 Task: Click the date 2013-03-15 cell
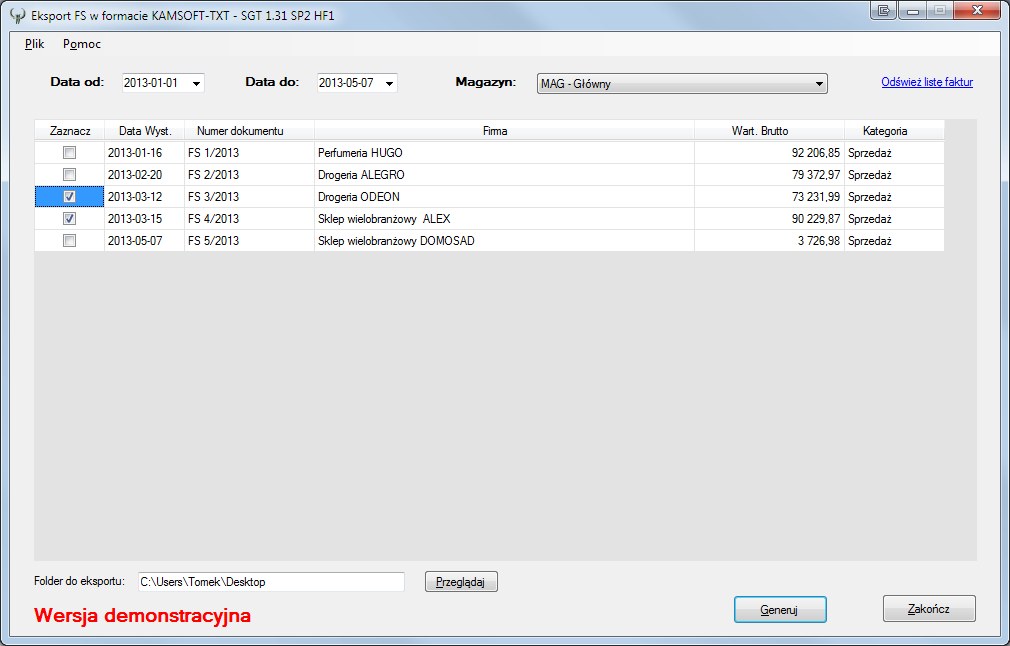coord(144,218)
